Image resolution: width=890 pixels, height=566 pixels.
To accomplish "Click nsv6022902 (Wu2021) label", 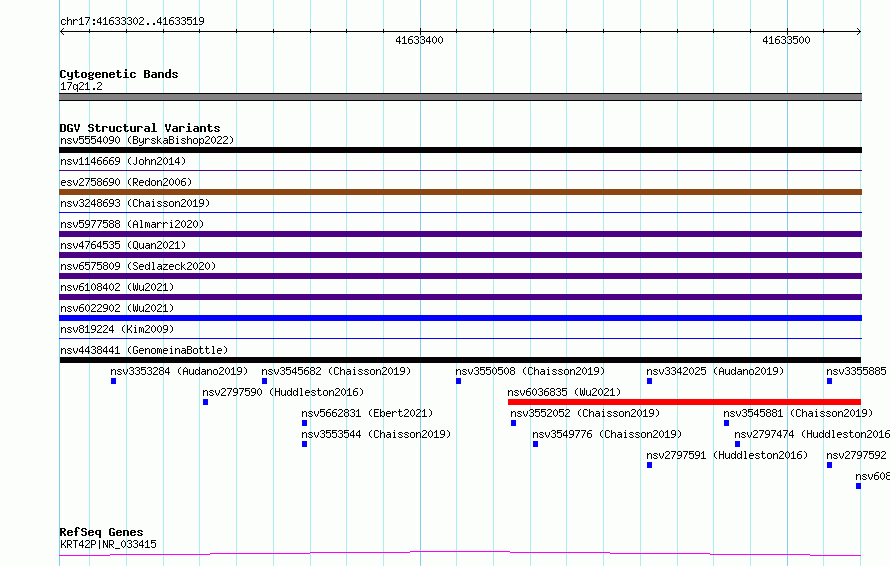I will click(117, 308).
